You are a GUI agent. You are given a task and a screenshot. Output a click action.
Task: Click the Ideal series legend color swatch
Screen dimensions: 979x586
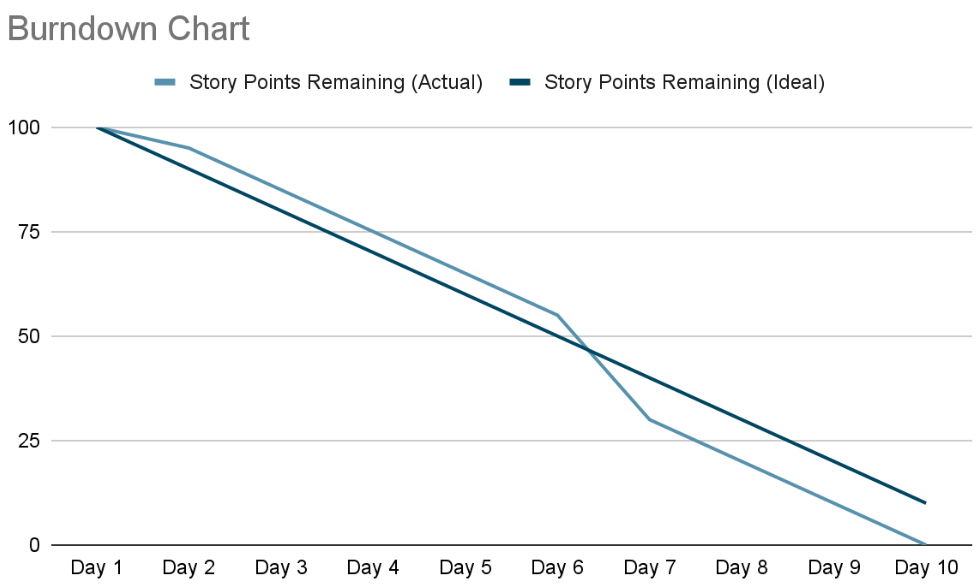pyautogui.click(x=520, y=83)
